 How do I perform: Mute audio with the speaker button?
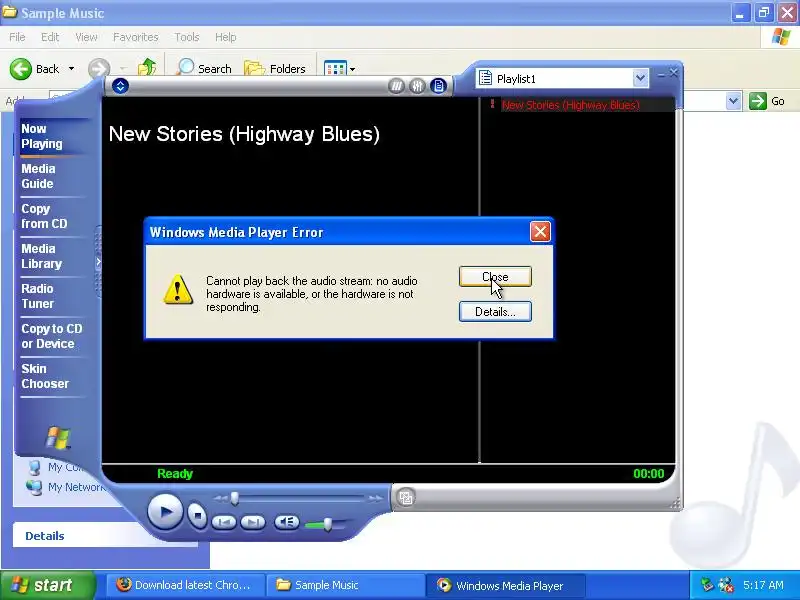(x=287, y=522)
